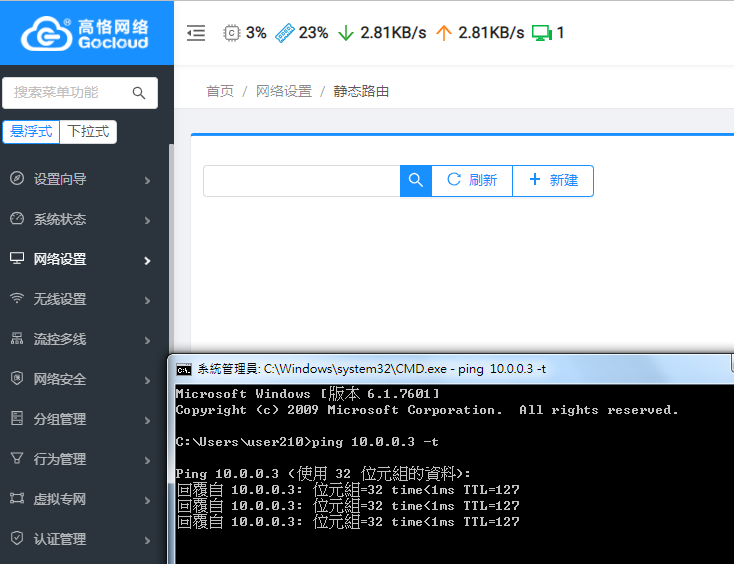The width and height of the screenshot is (734, 564).
Task: Click the Microsoft Windows version line in CMD
Action: [x=308, y=394]
